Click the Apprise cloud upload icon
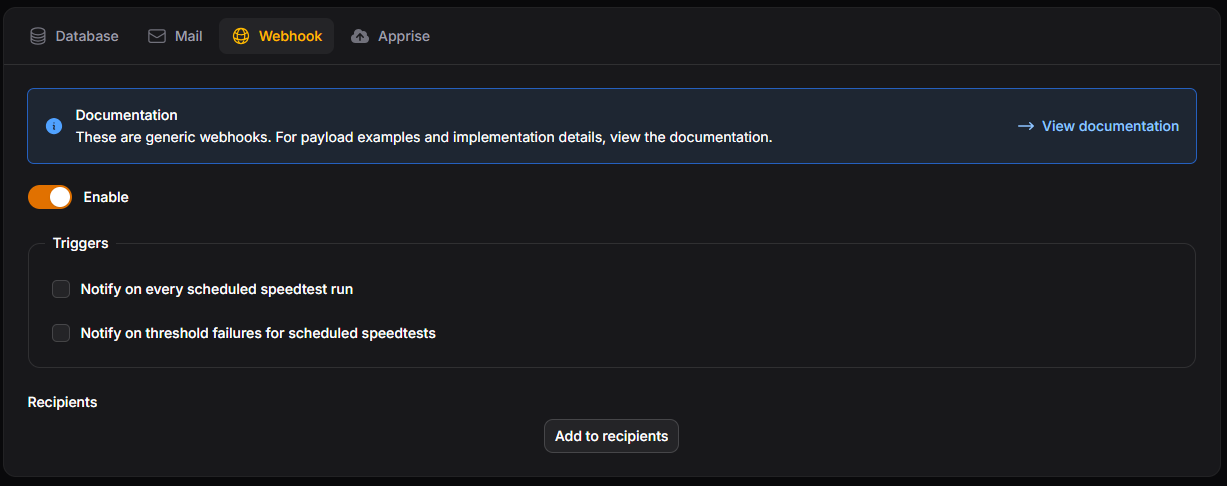Image resolution: width=1227 pixels, height=486 pixels. coord(360,36)
